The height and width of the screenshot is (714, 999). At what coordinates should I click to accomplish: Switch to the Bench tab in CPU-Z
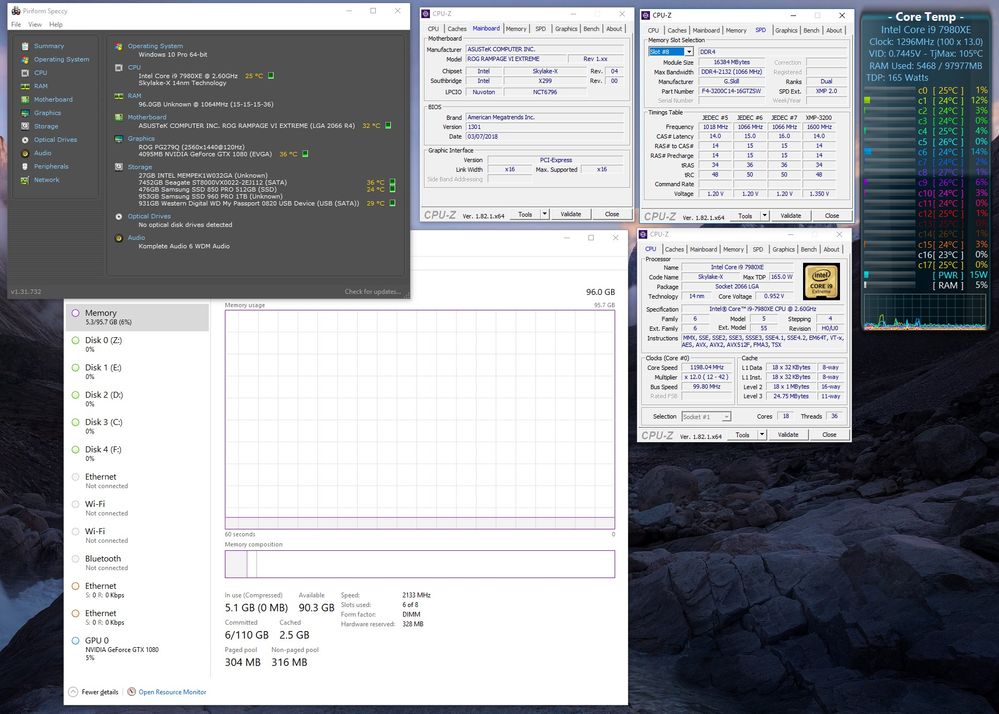coord(809,249)
